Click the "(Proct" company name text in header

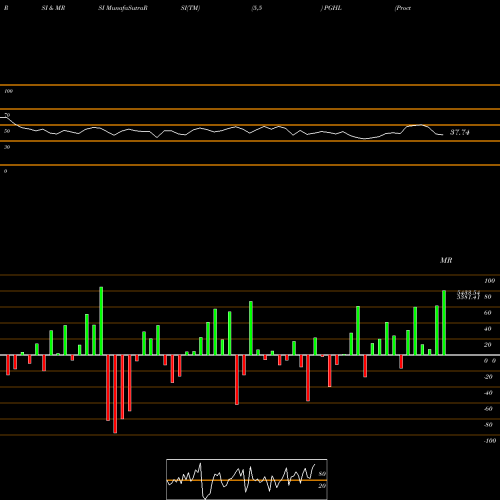(403, 8)
